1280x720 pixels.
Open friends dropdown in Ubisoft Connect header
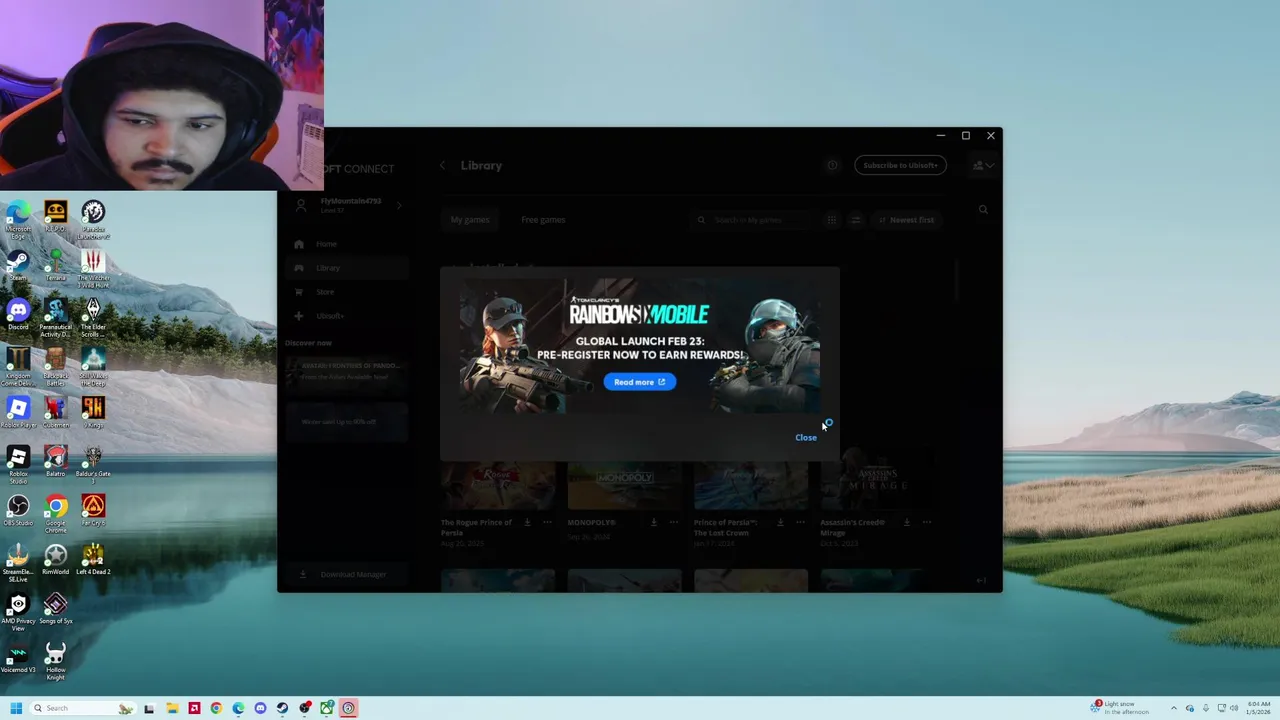pos(983,165)
